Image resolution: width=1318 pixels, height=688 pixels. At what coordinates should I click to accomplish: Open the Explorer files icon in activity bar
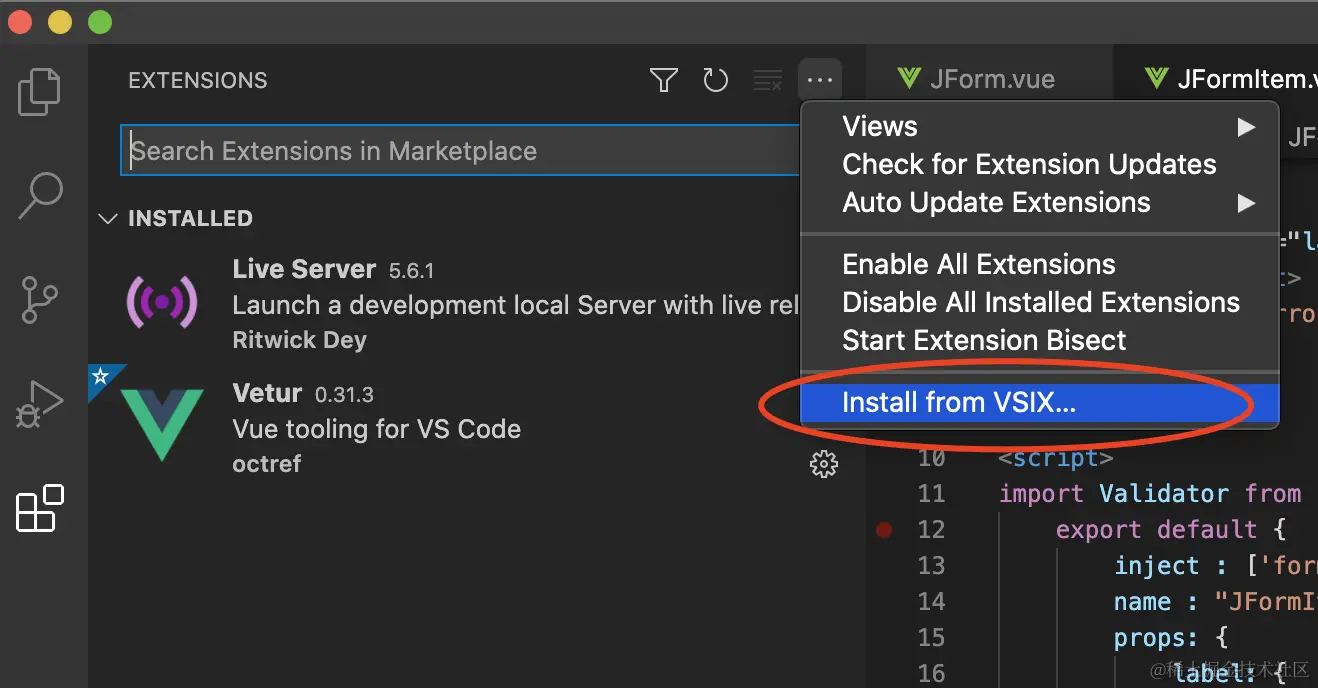tap(41, 91)
